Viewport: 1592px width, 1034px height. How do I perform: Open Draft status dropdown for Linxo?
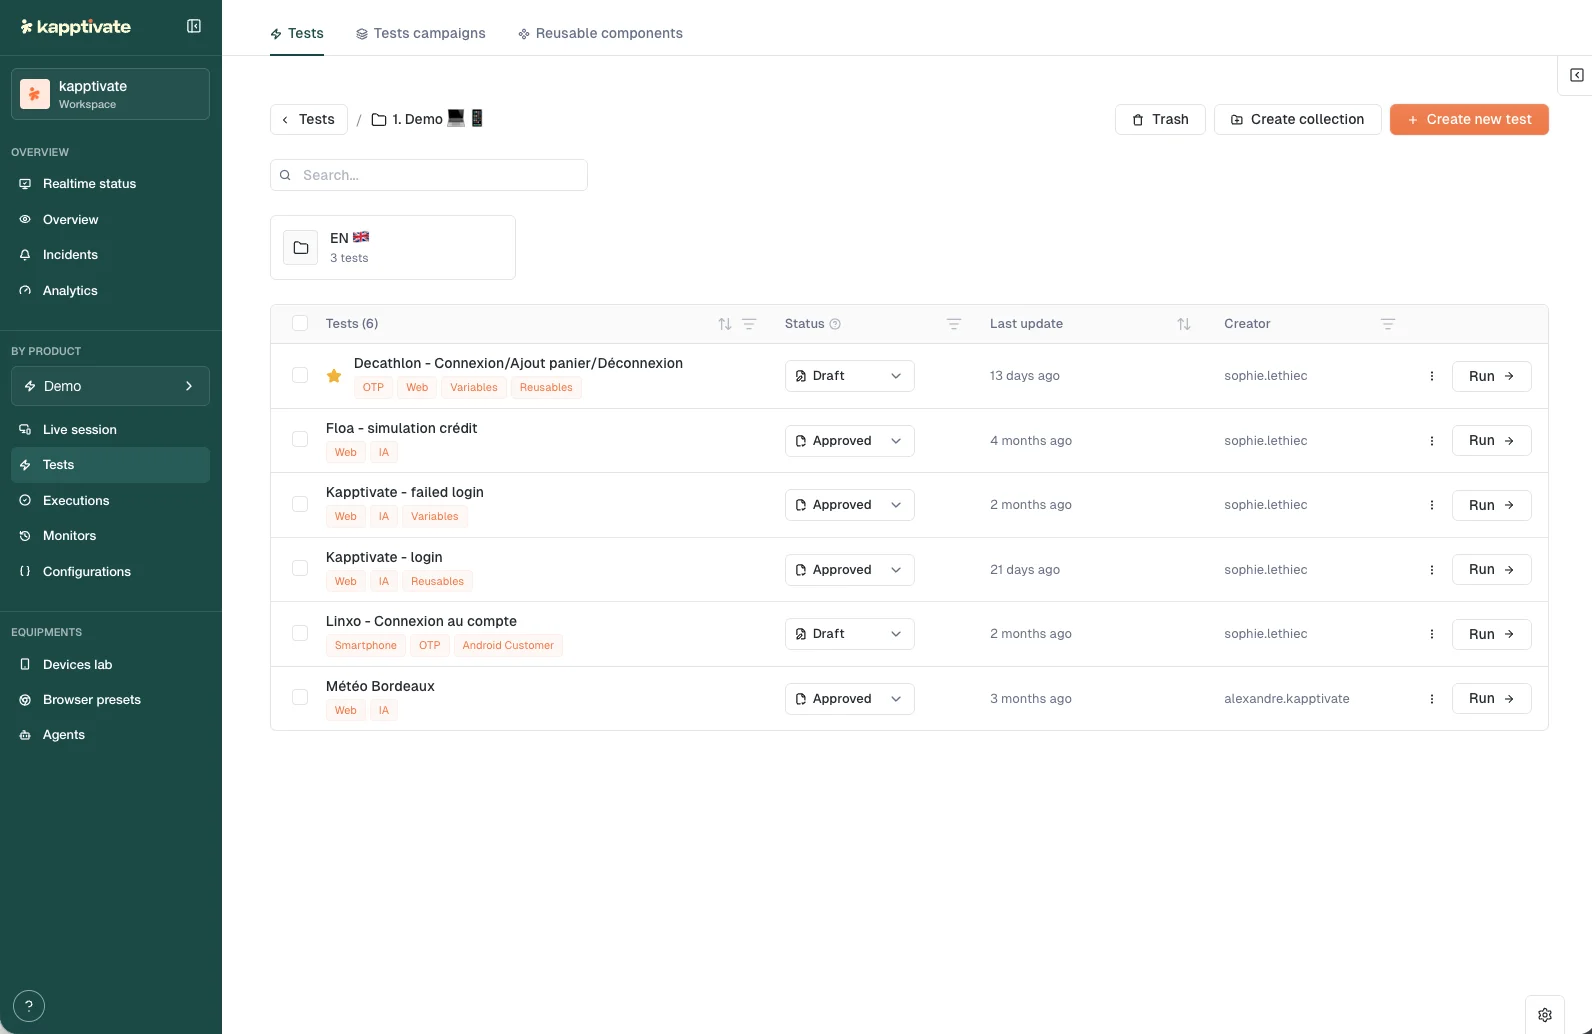849,634
